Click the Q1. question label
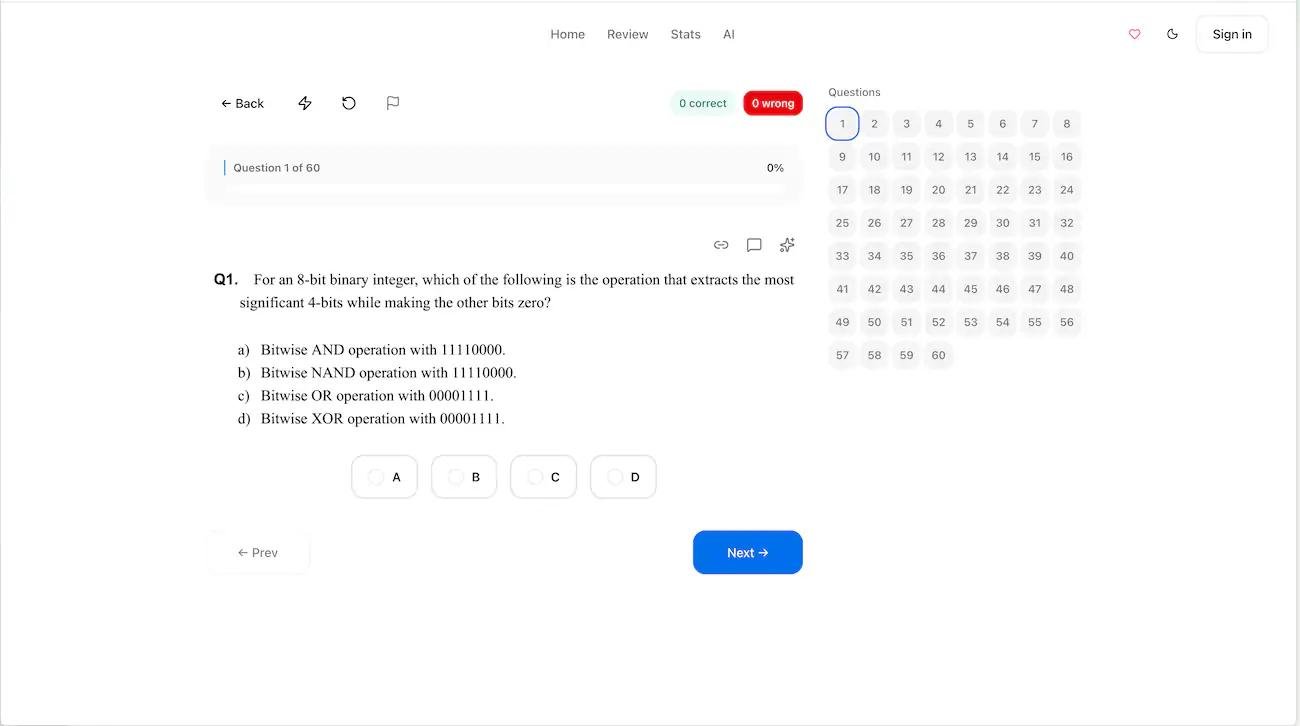This screenshot has width=1300, height=726. tap(226, 280)
